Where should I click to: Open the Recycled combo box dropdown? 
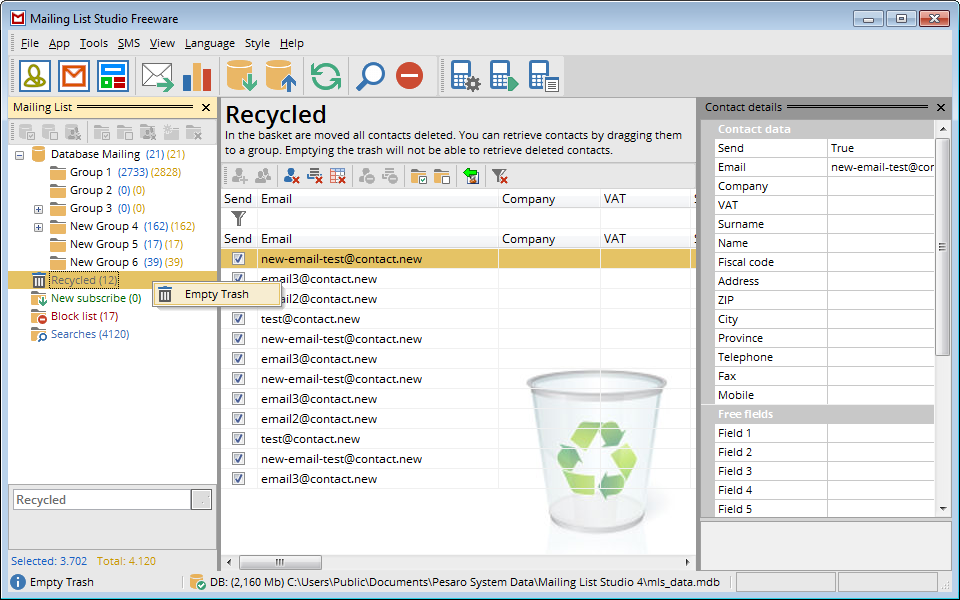201,500
